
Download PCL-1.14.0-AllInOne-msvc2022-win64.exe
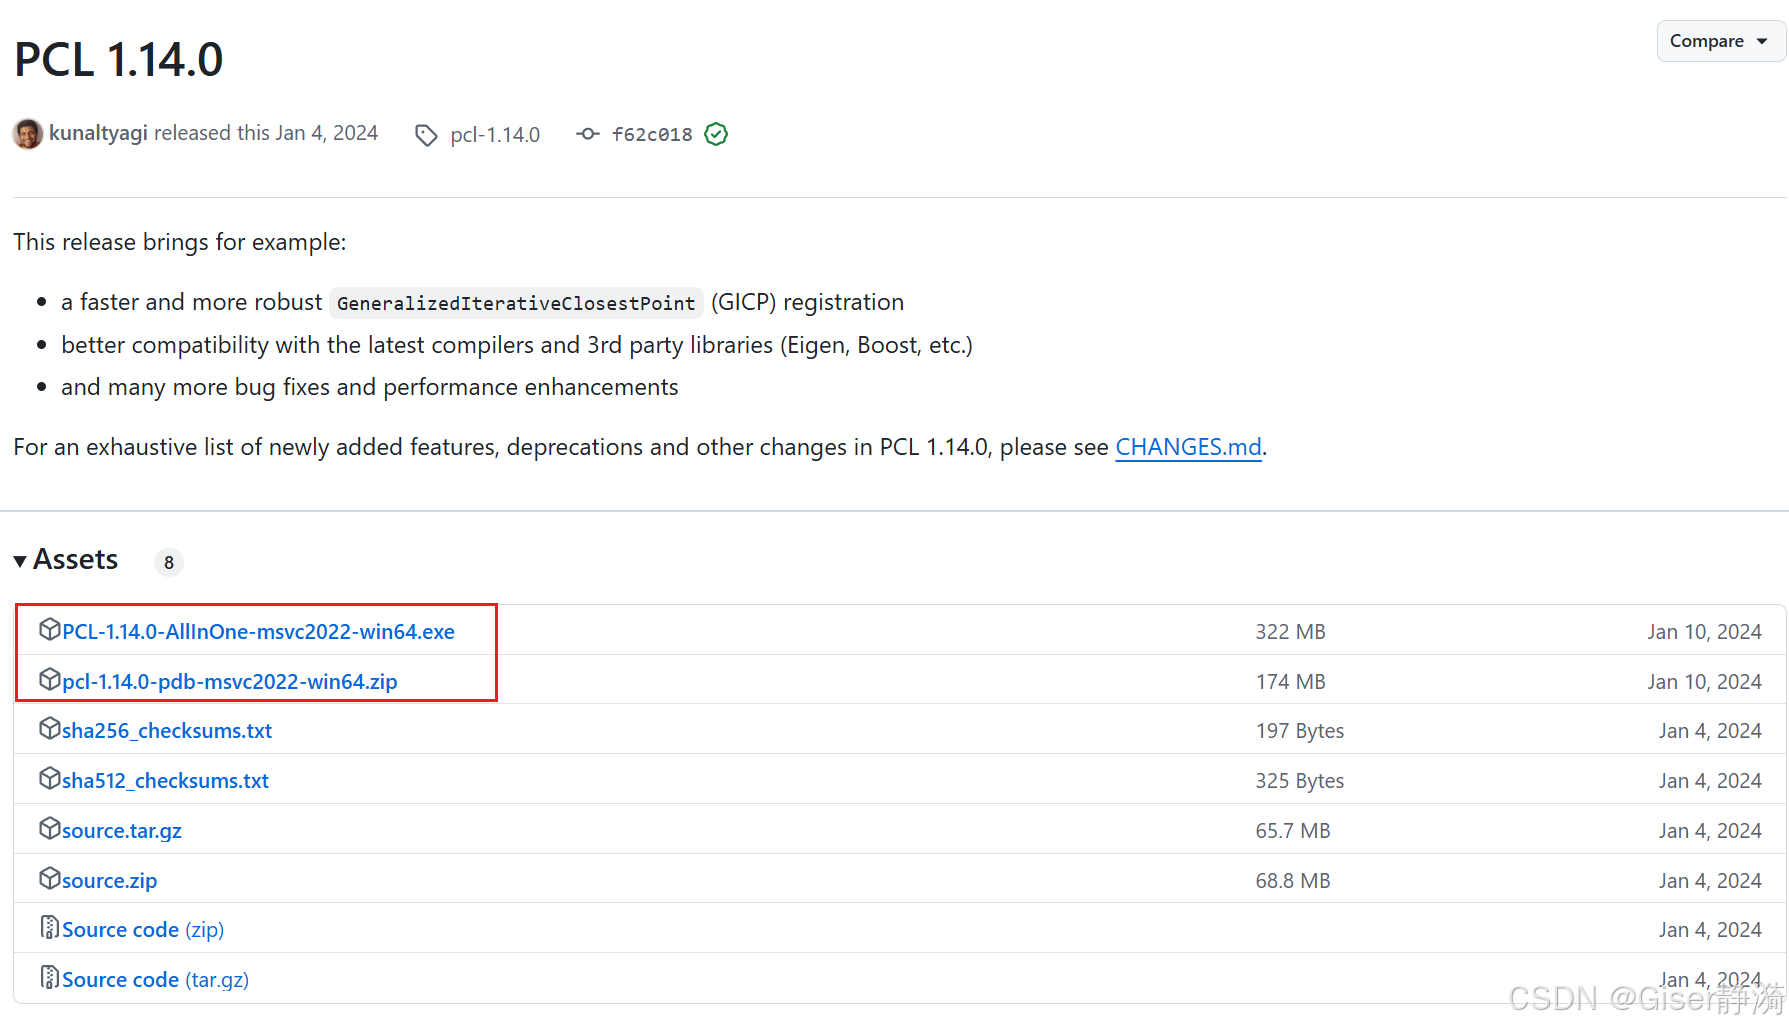coord(257,631)
